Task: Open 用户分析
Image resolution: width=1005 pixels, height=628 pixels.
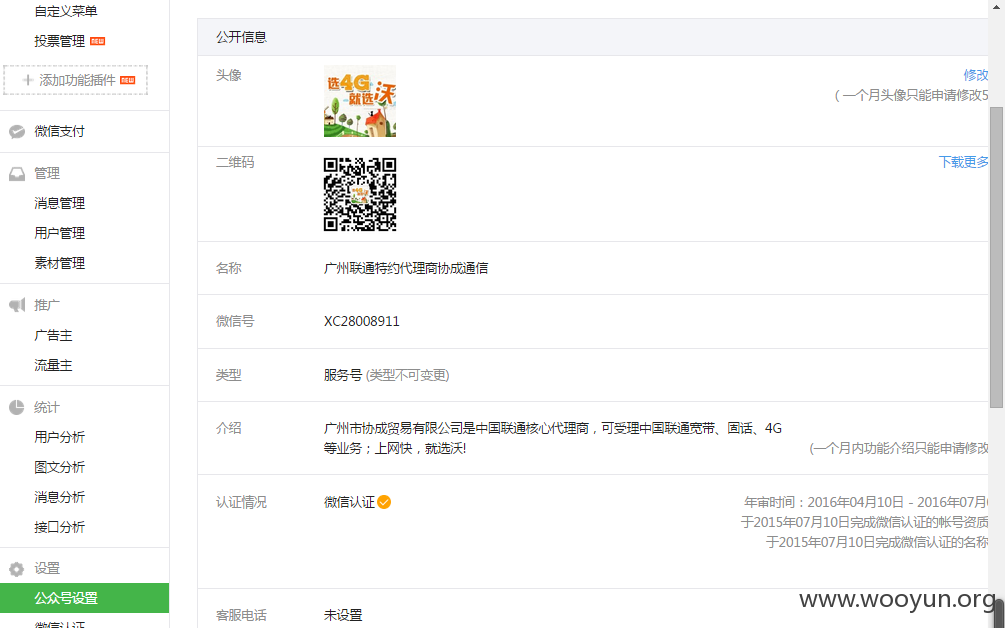Action: point(60,437)
